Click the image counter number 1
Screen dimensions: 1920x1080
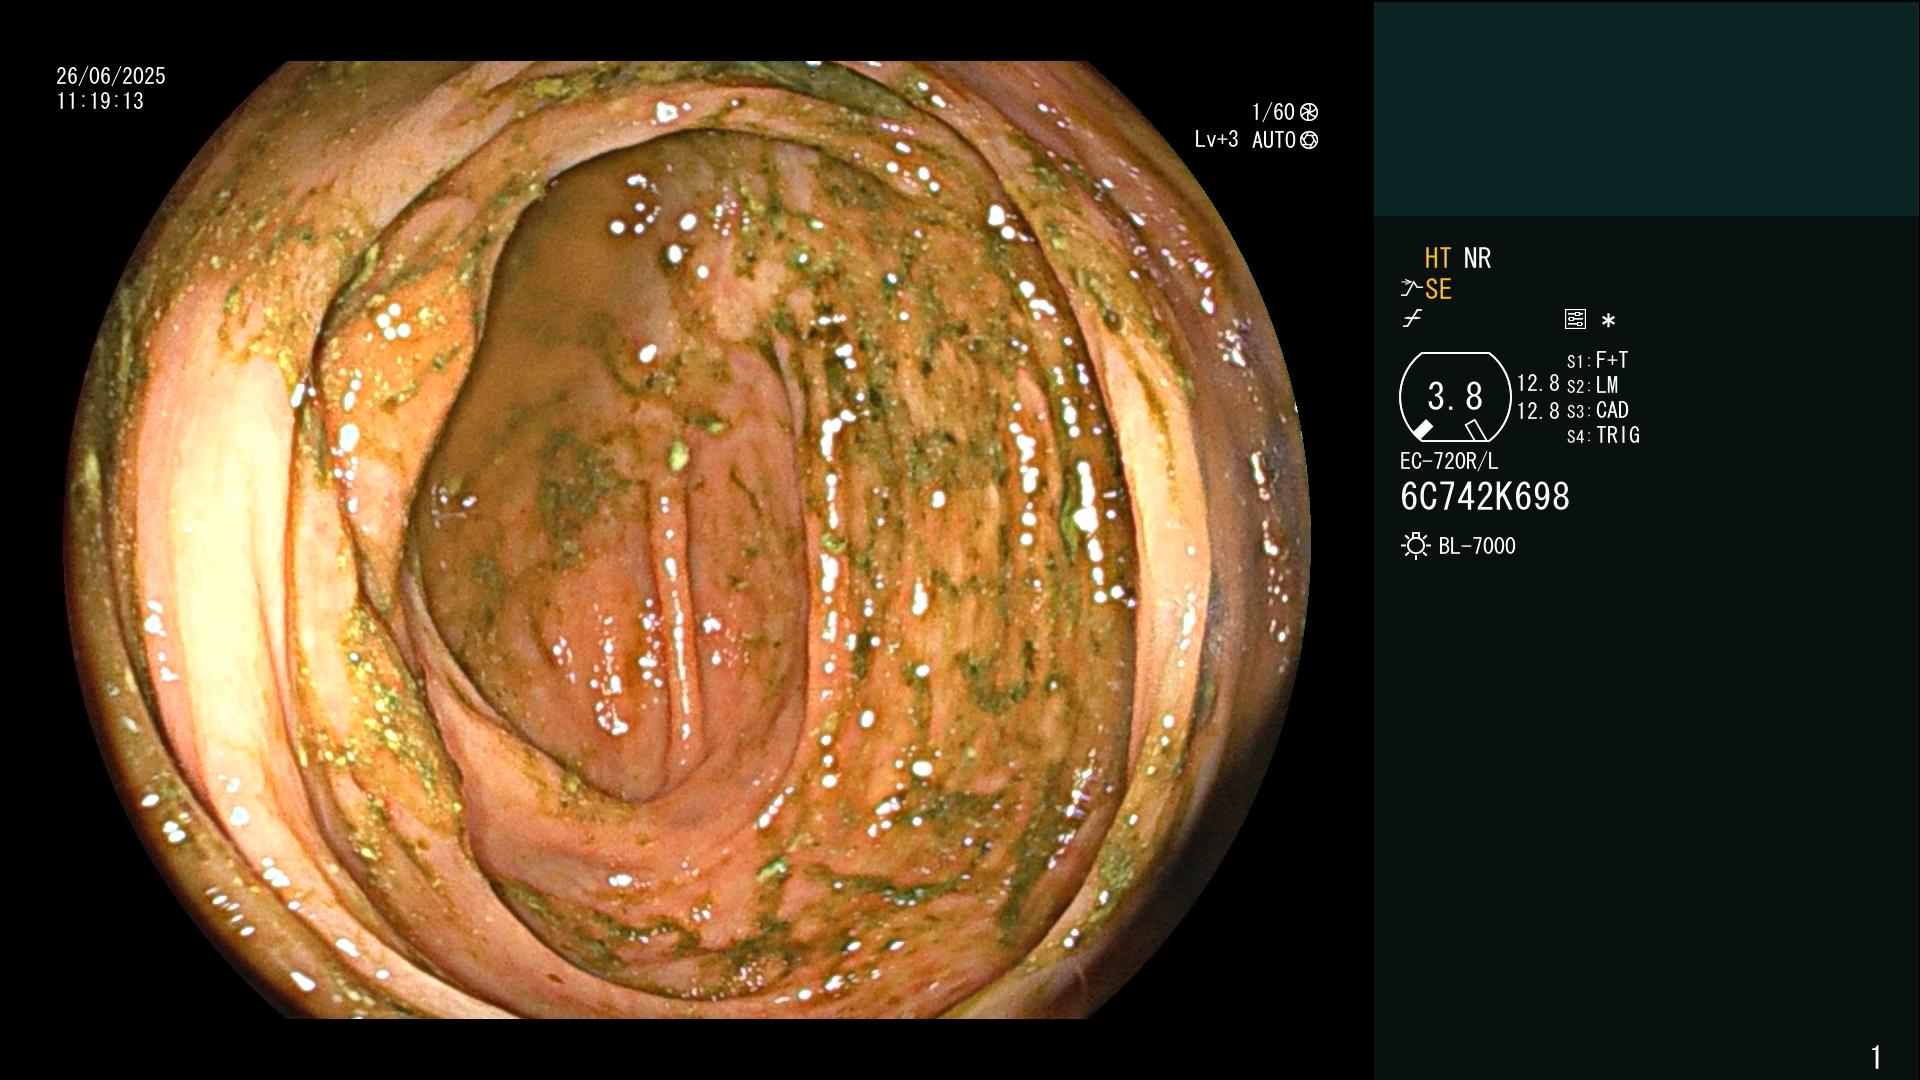[1876, 1057]
